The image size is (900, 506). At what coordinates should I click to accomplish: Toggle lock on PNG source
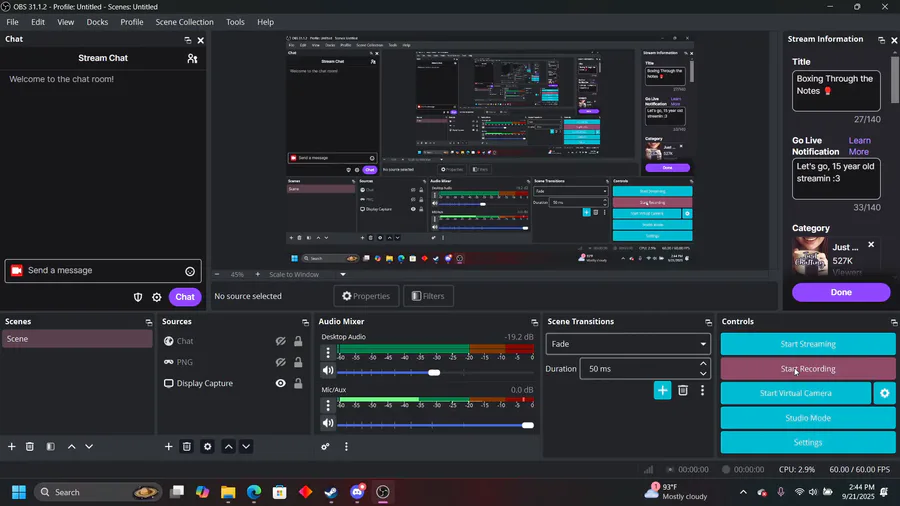tap(298, 362)
